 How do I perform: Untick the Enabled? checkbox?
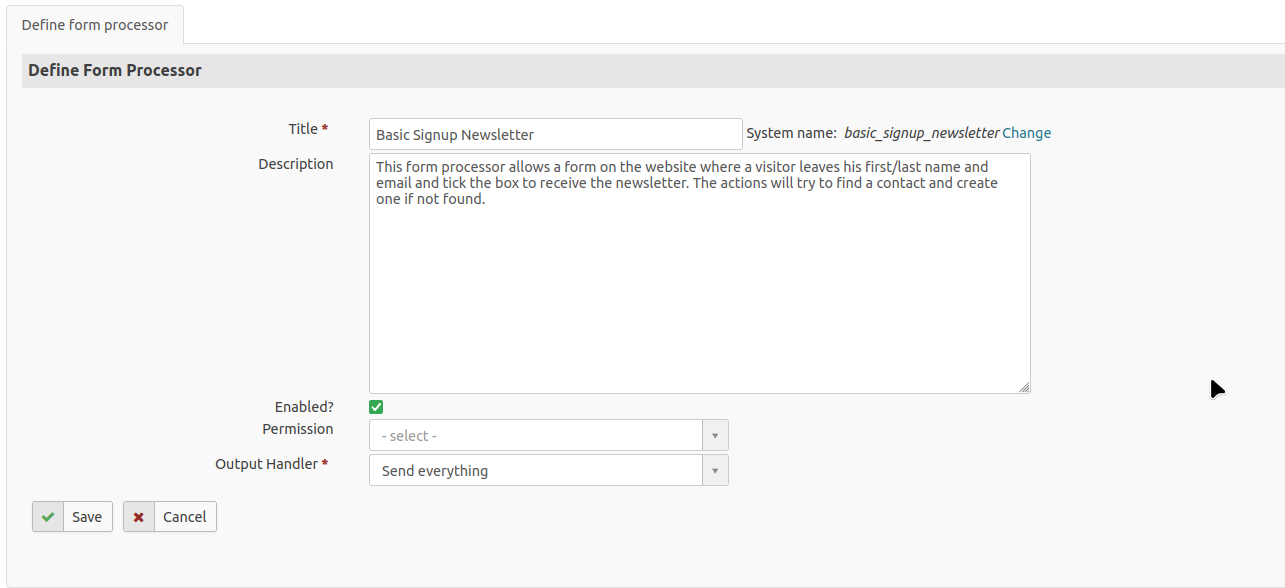tap(376, 407)
